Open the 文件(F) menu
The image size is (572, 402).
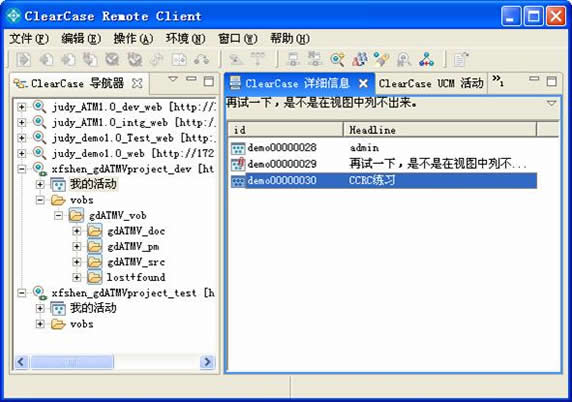pos(28,39)
